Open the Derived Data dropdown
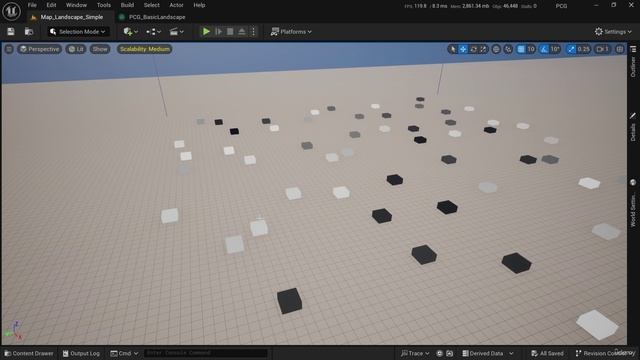 (x=488, y=353)
